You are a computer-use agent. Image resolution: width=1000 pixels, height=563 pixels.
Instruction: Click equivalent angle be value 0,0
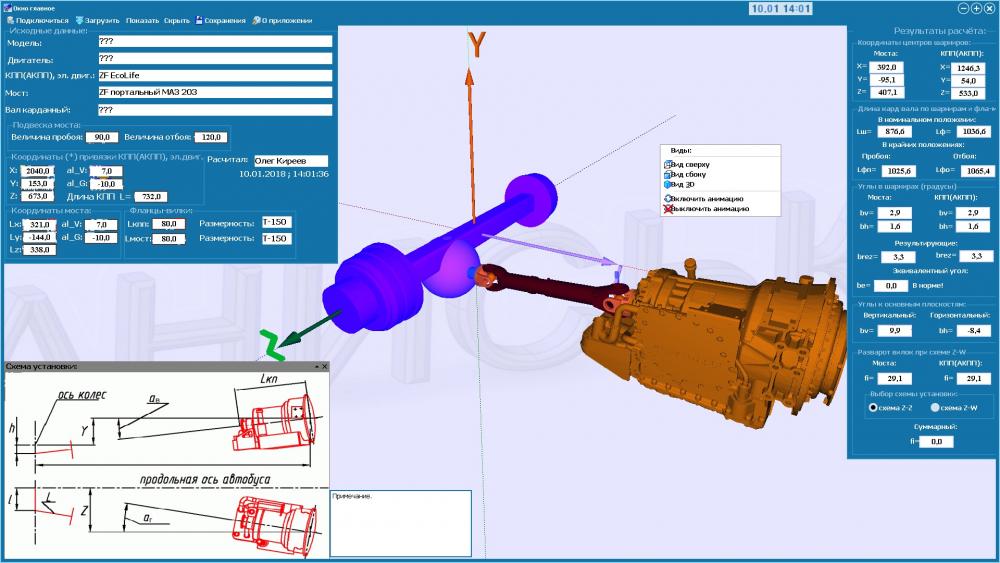pyautogui.click(x=890, y=286)
